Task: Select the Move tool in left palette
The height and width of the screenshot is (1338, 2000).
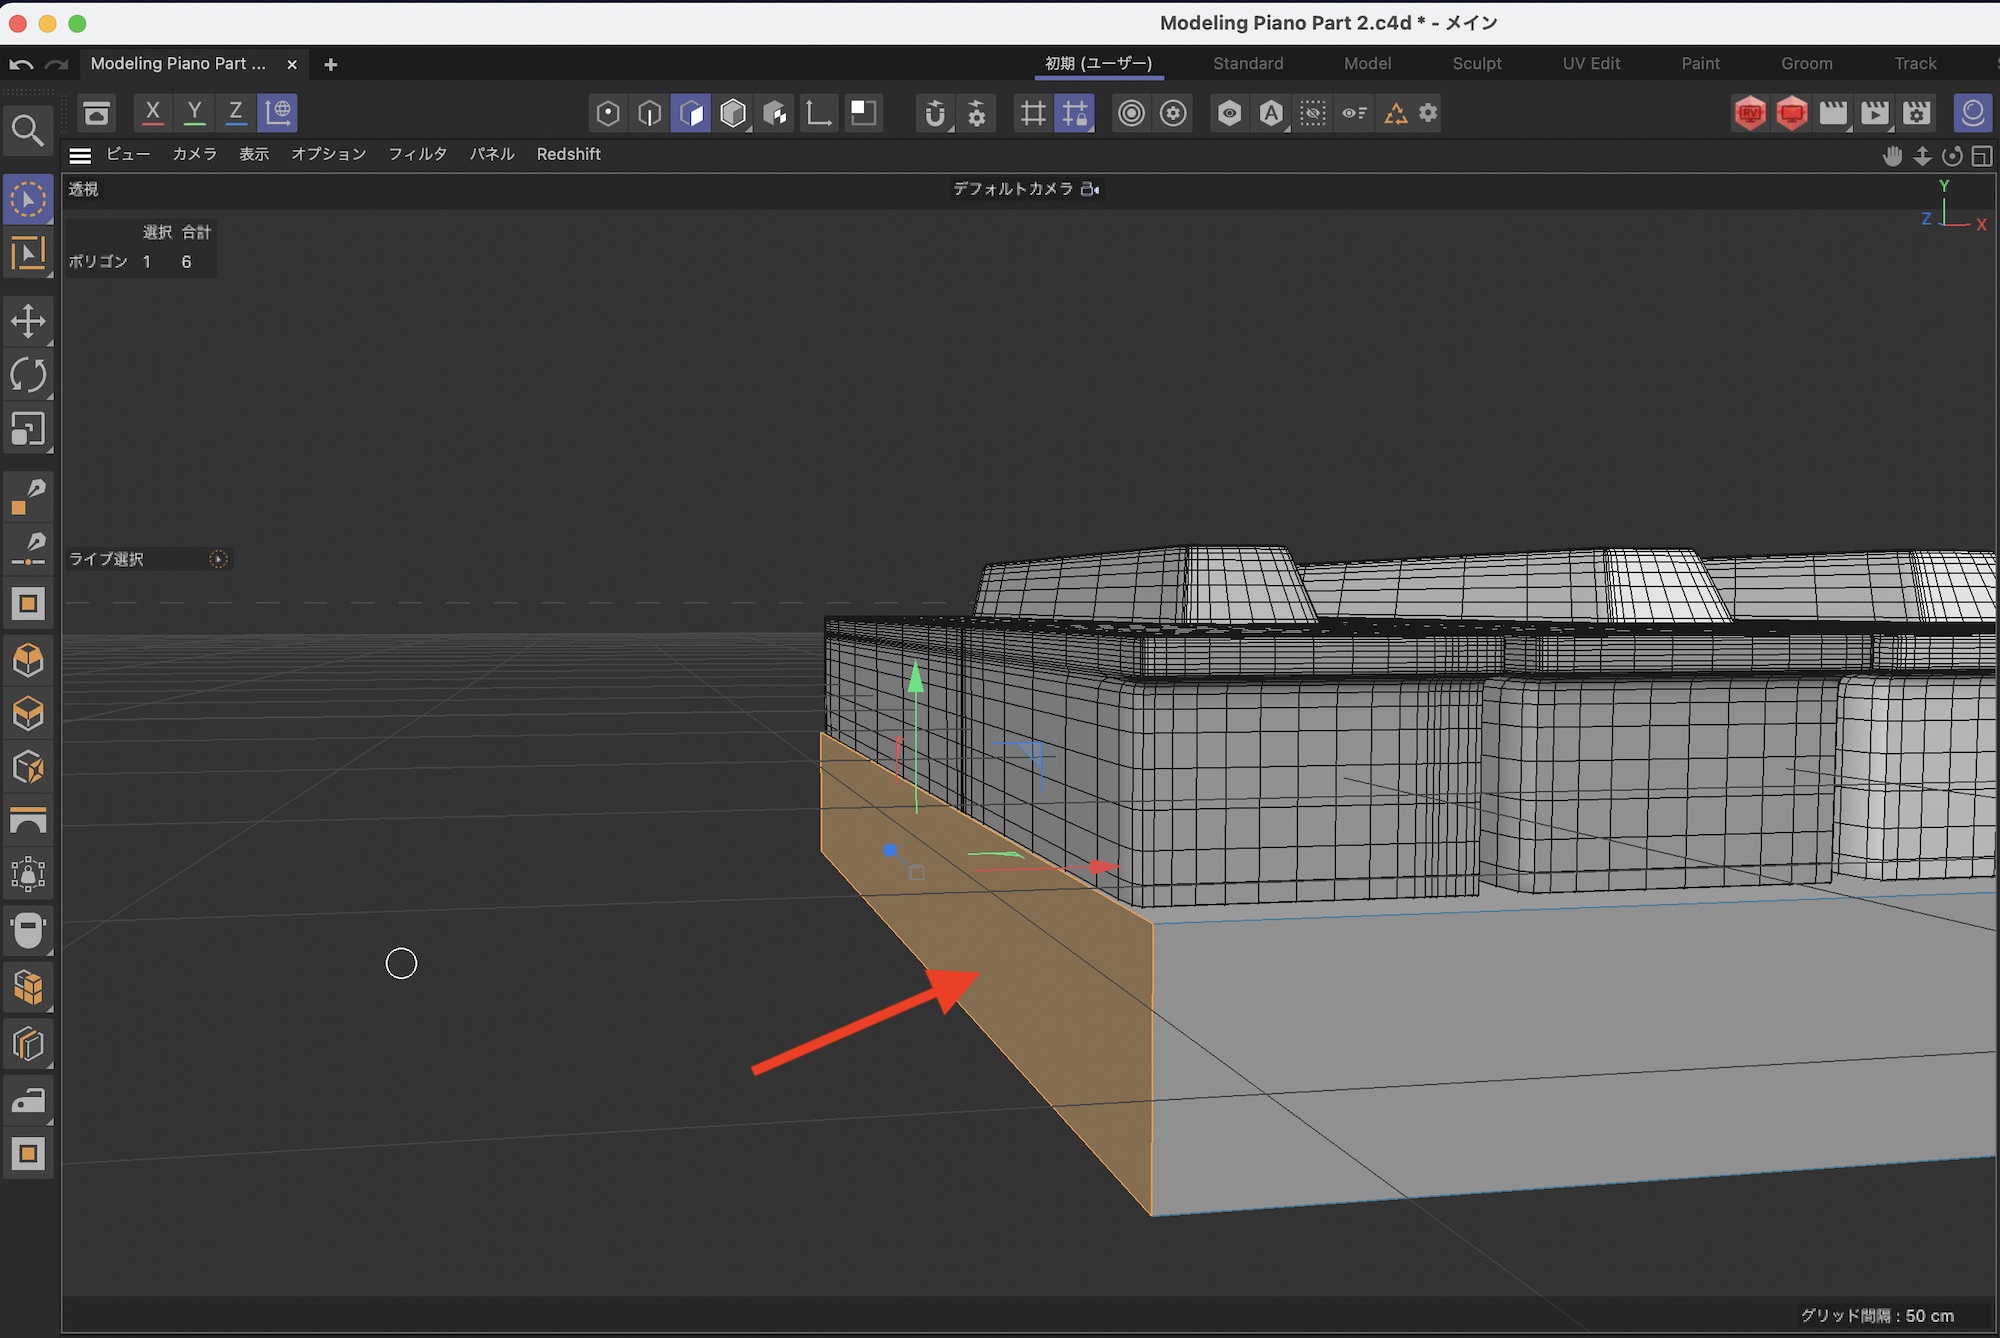Action: click(28, 322)
